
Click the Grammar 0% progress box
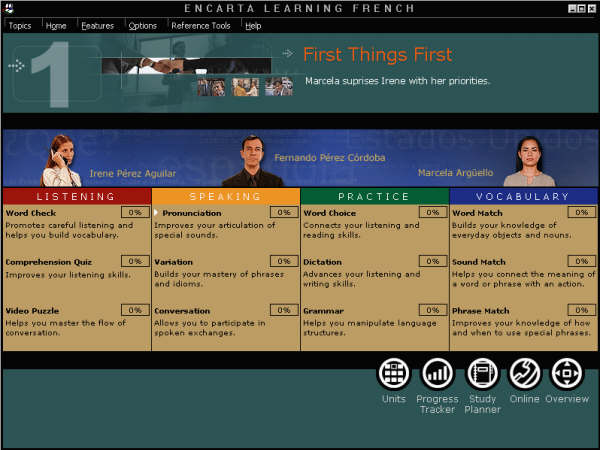(x=433, y=310)
